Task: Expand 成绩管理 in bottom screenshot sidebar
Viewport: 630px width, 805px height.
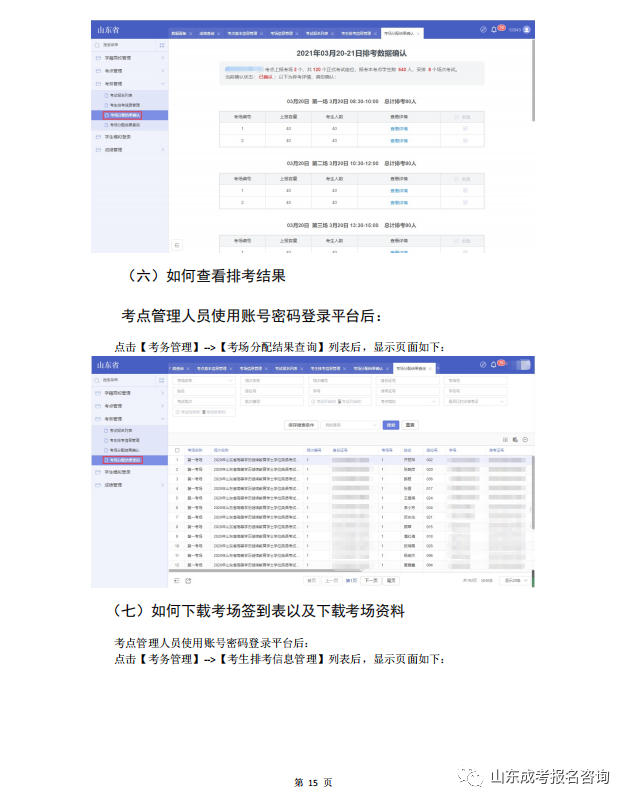Action: (x=130, y=485)
